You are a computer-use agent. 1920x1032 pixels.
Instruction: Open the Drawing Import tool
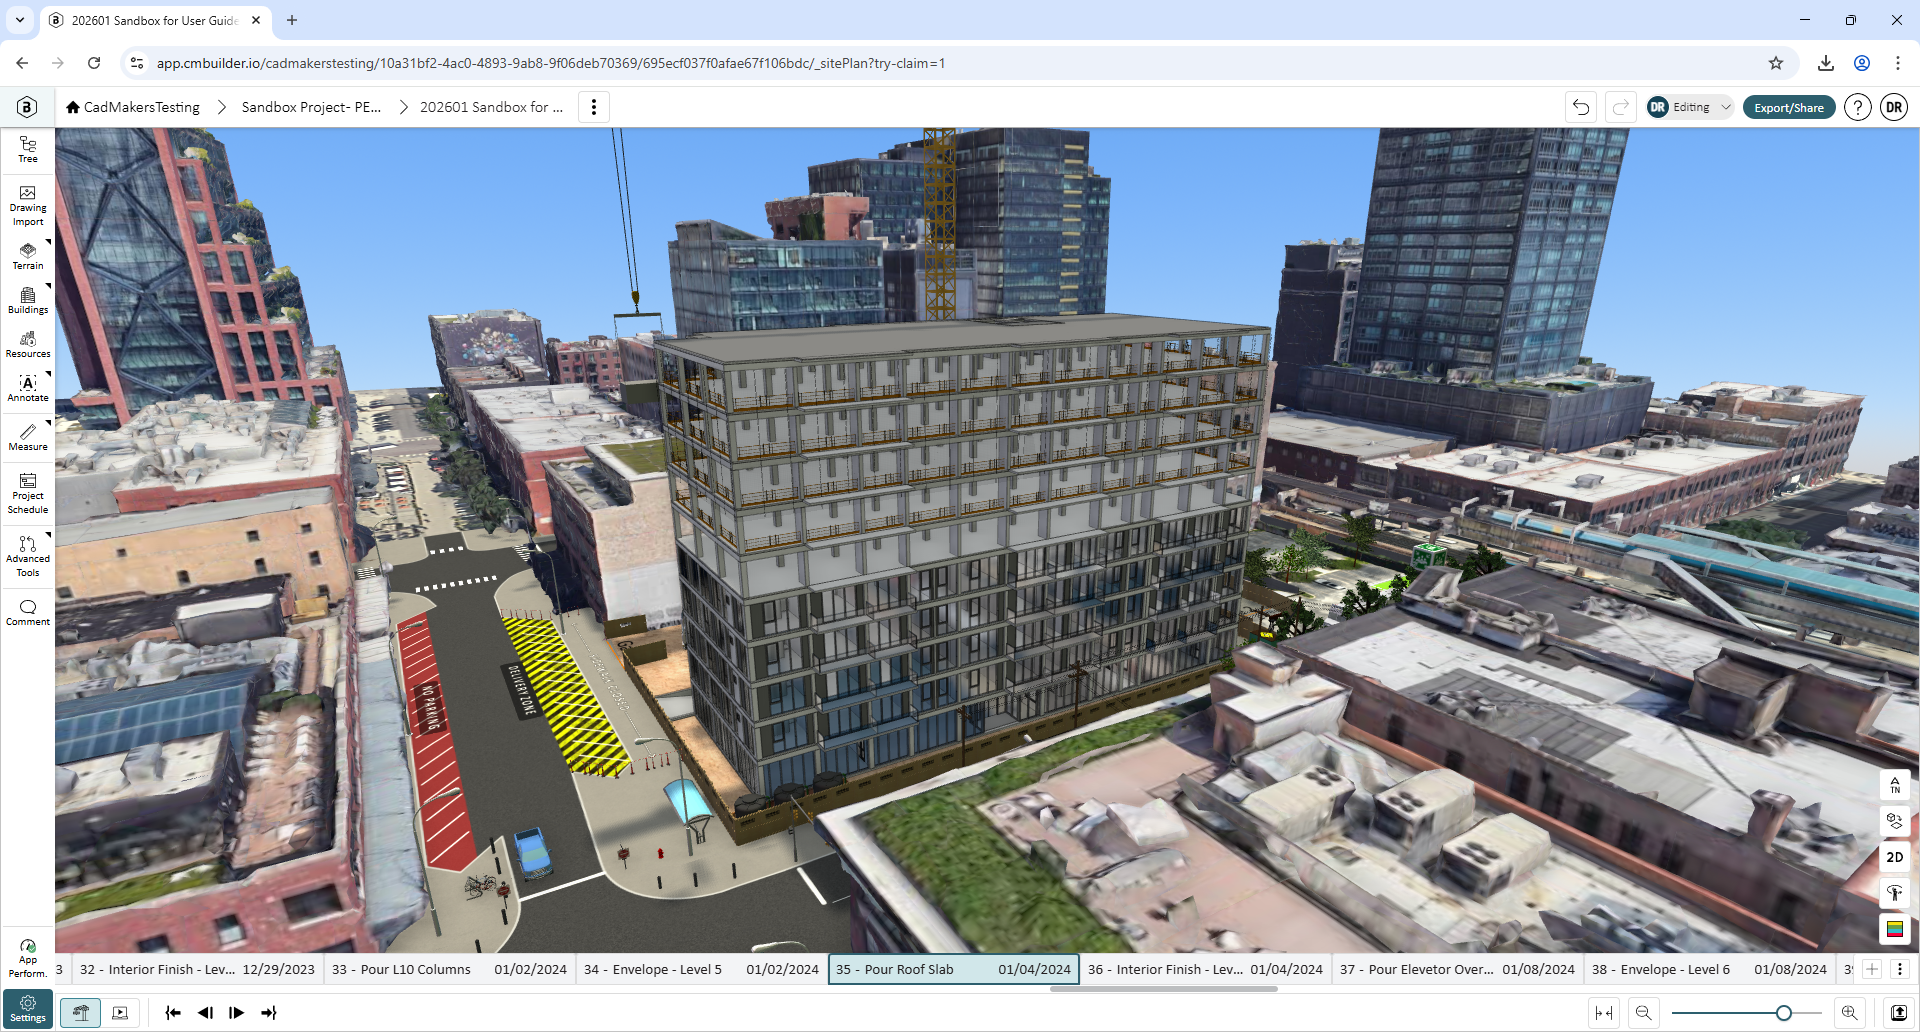point(28,206)
